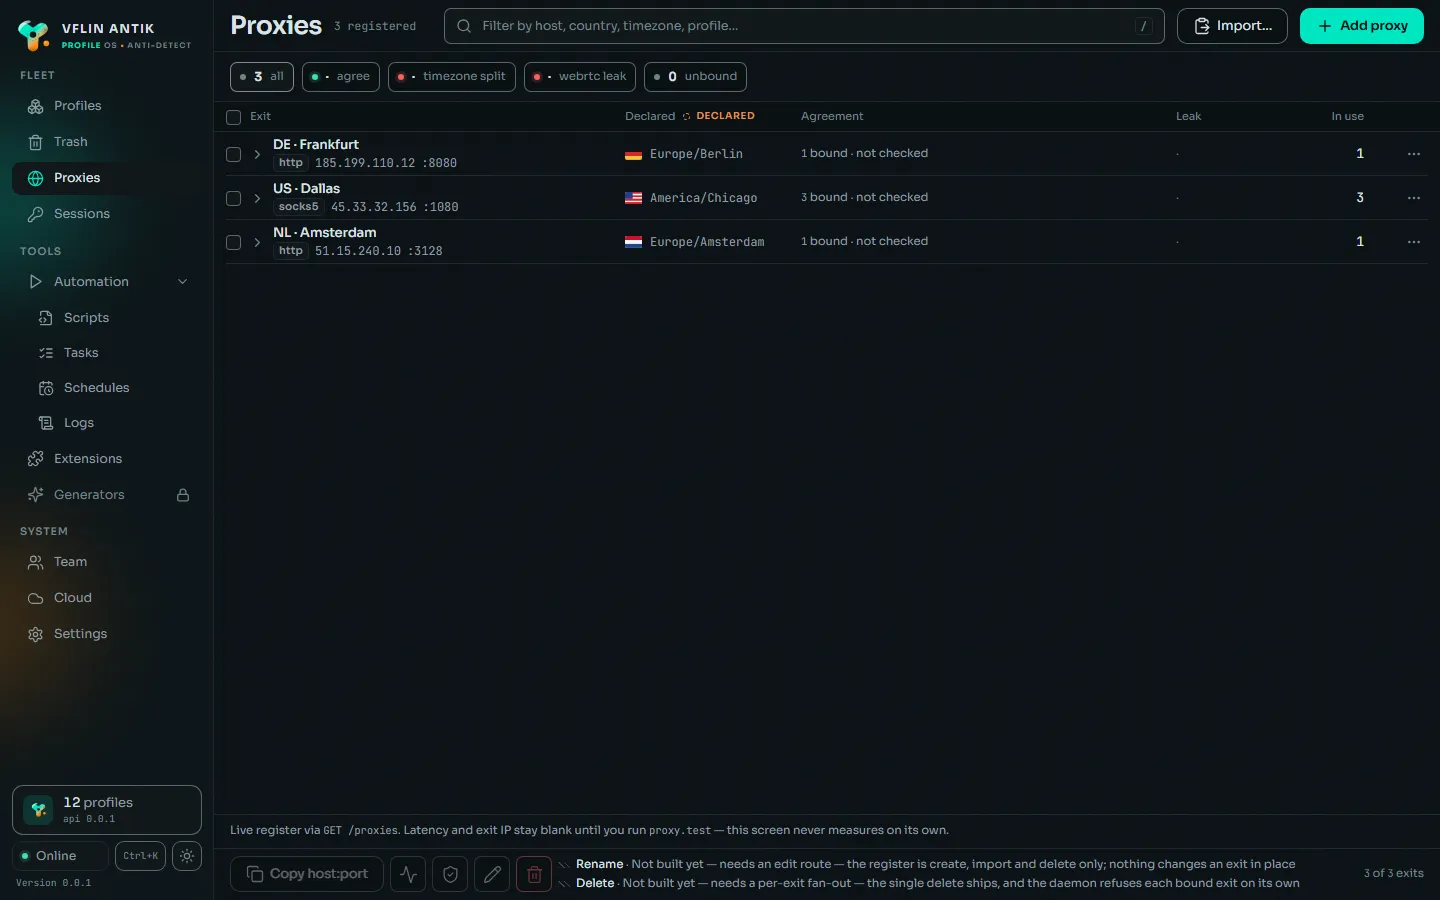Open more options for DE Frankfurt
1440x900 pixels.
pyautogui.click(x=1414, y=154)
